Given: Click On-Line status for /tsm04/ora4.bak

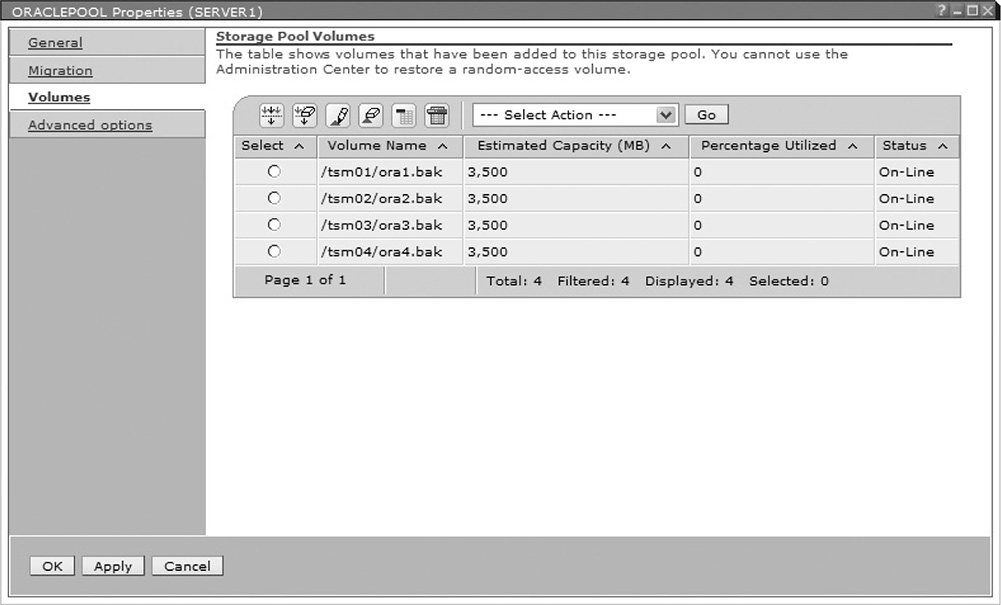Looking at the screenshot, I should (907, 252).
